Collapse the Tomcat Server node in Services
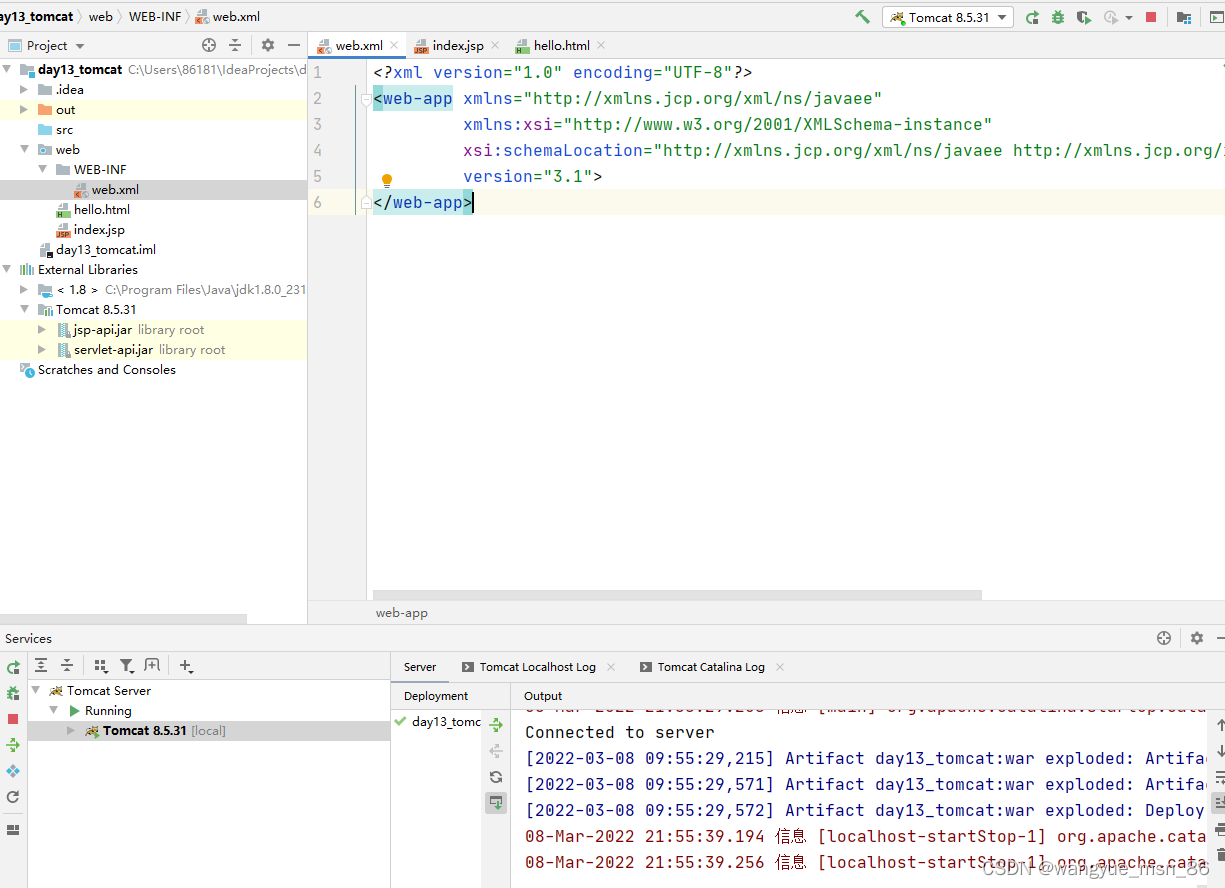The height and width of the screenshot is (888, 1225). click(37, 691)
